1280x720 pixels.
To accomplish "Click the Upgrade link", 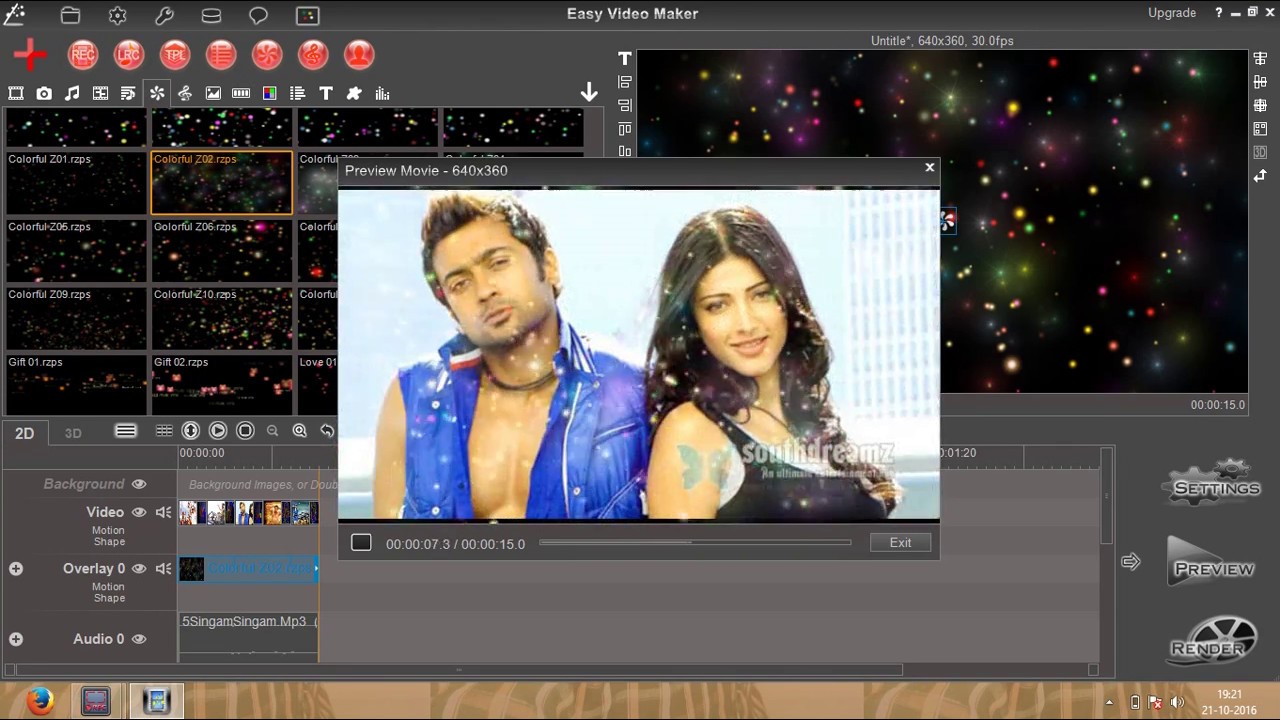I will [x=1172, y=13].
